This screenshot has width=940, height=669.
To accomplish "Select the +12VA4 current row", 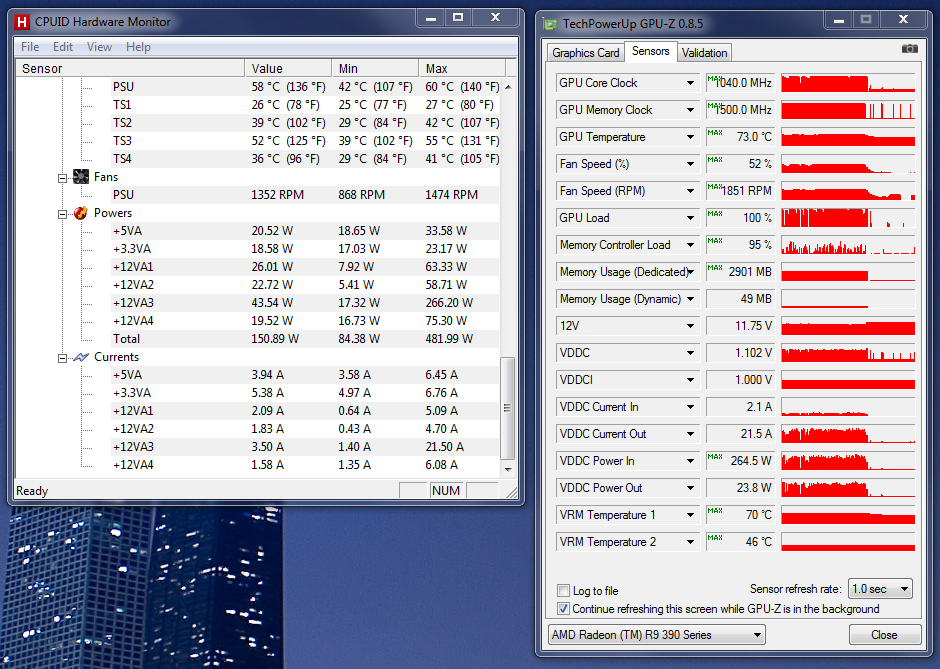I will 306,465.
